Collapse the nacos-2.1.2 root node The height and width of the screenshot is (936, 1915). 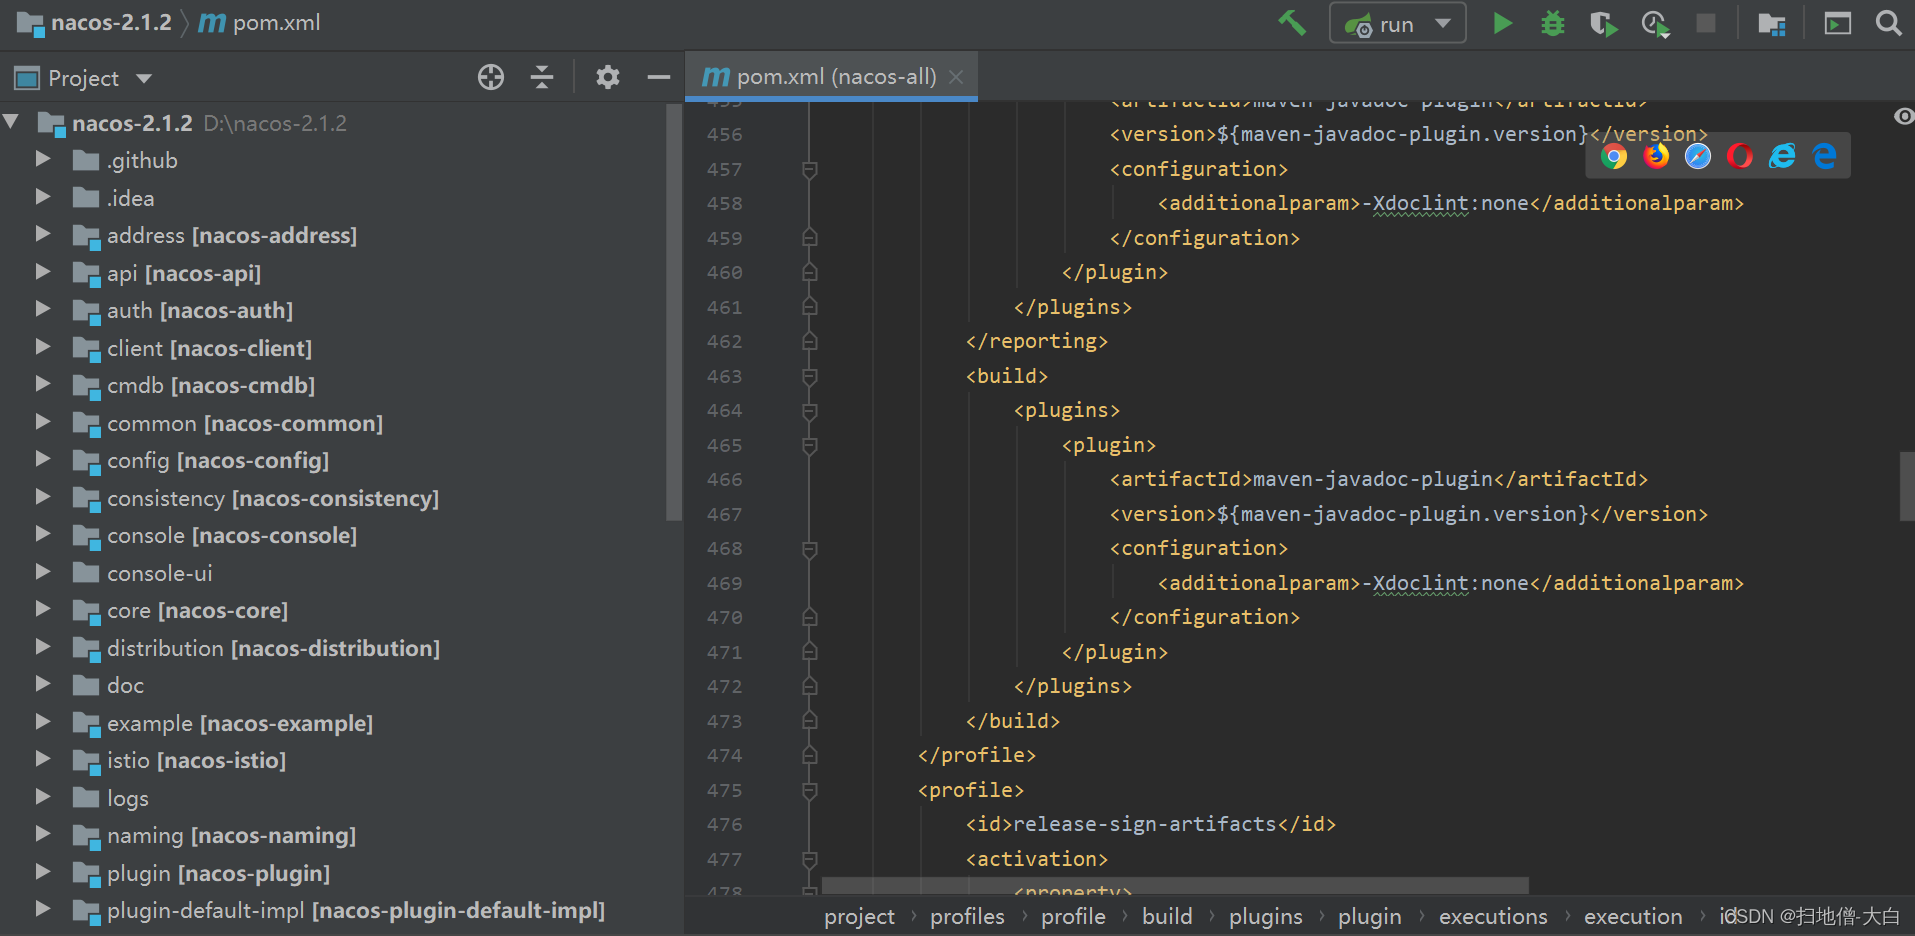point(12,122)
